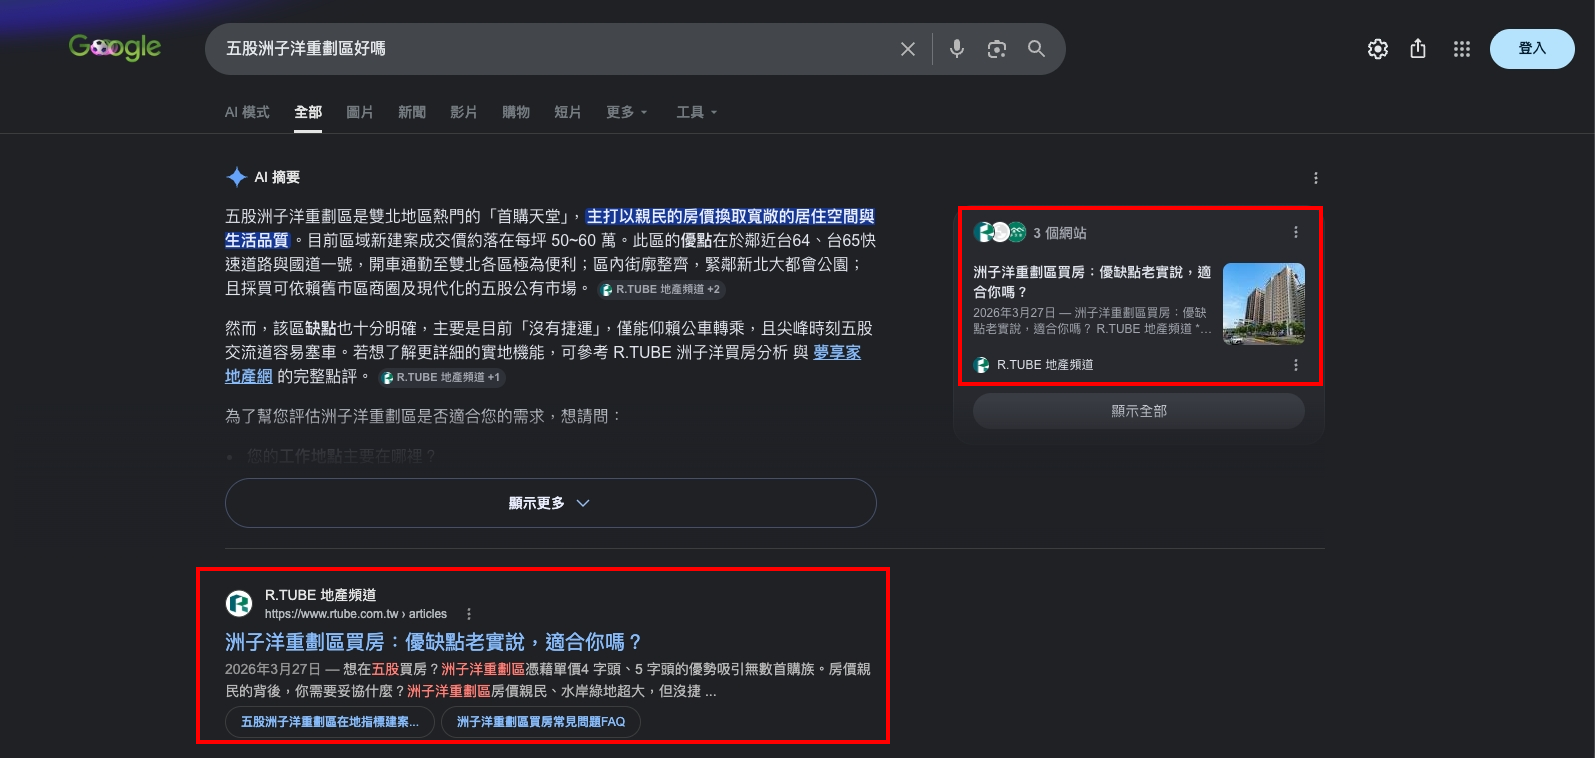Click the building thumbnail in source card
The width and height of the screenshot is (1595, 758).
pyautogui.click(x=1264, y=304)
